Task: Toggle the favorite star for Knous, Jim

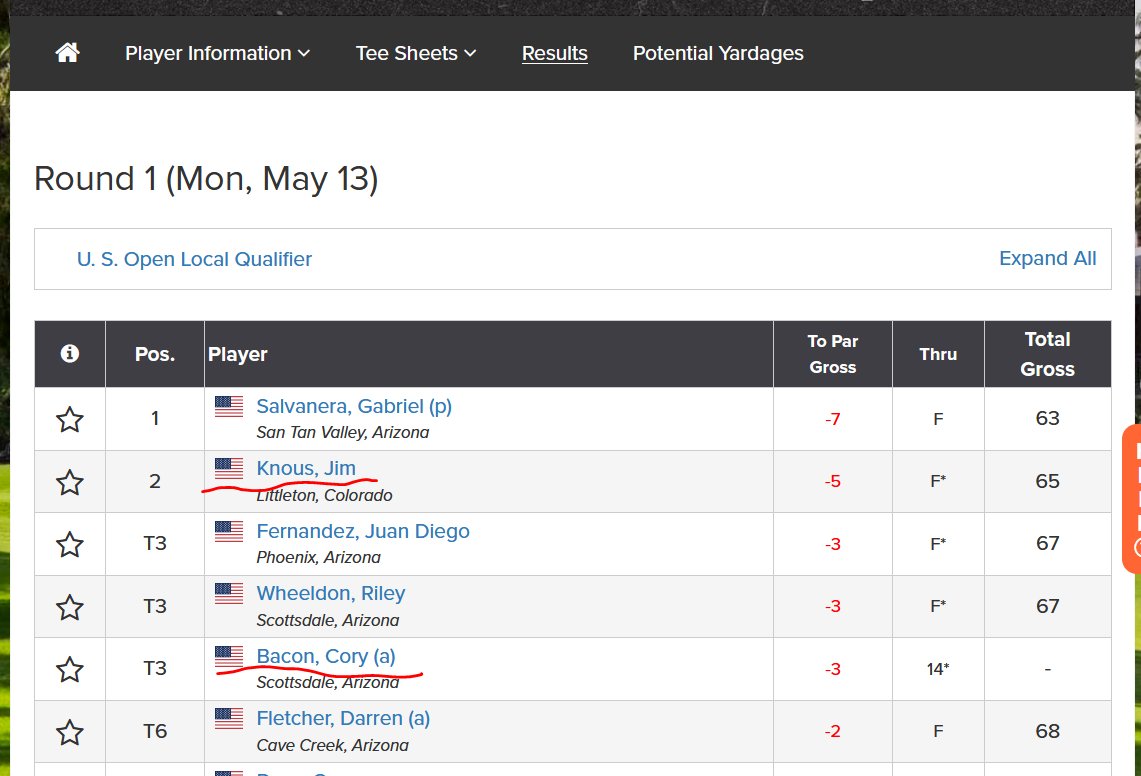Action: [x=69, y=481]
